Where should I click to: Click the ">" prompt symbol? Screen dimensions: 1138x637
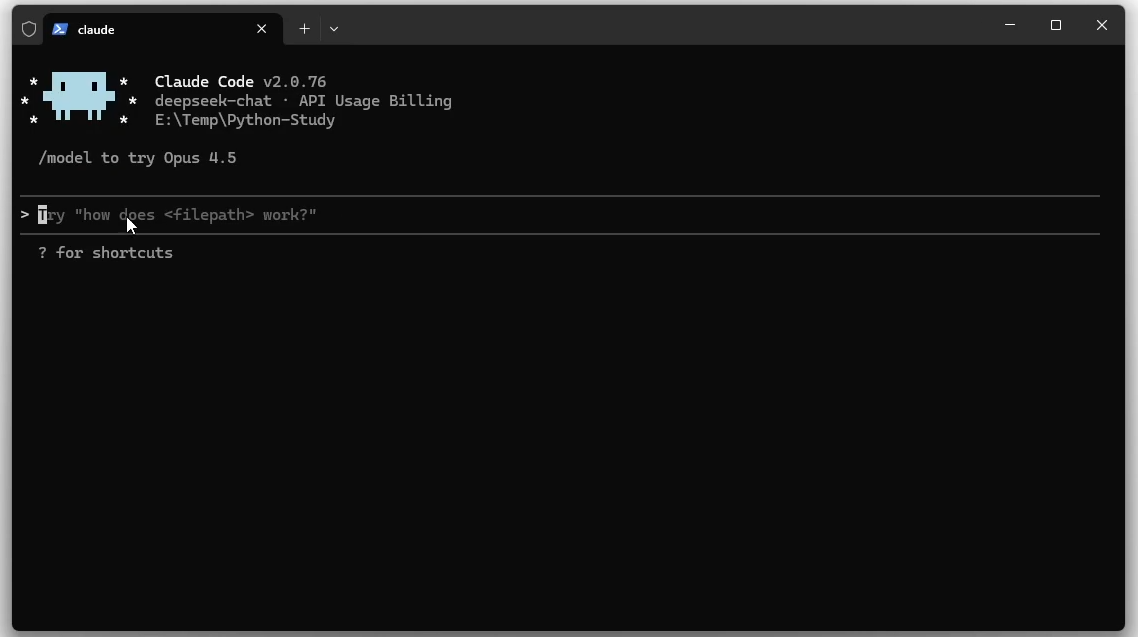pyautogui.click(x=25, y=215)
